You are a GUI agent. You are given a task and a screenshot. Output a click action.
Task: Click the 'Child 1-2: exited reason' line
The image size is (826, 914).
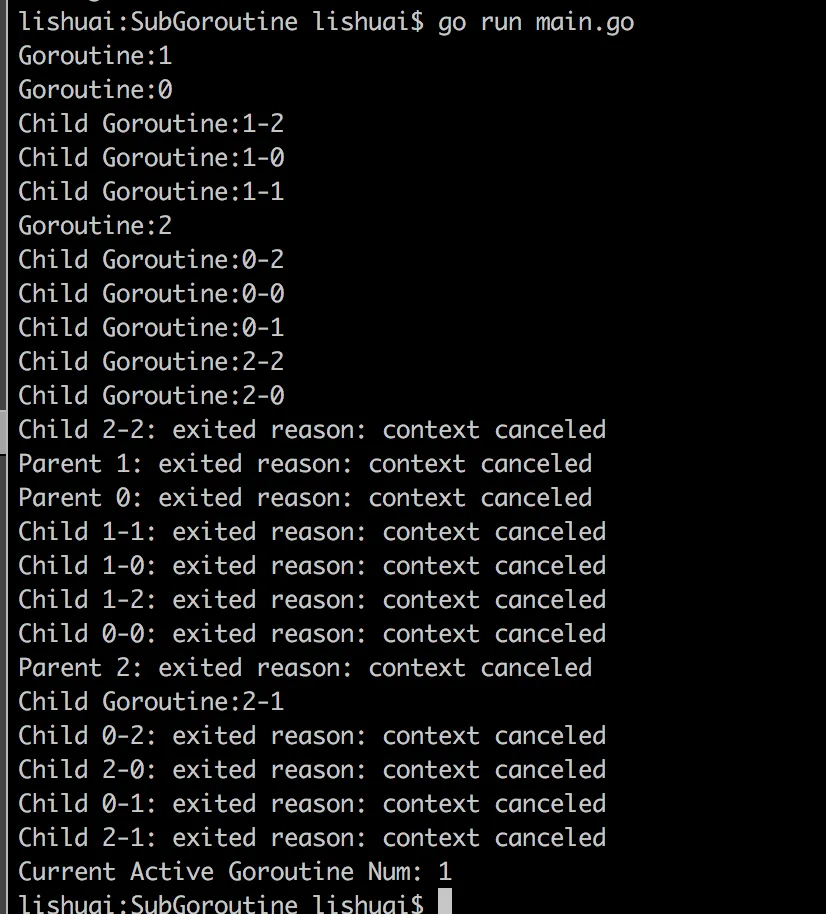click(312, 599)
